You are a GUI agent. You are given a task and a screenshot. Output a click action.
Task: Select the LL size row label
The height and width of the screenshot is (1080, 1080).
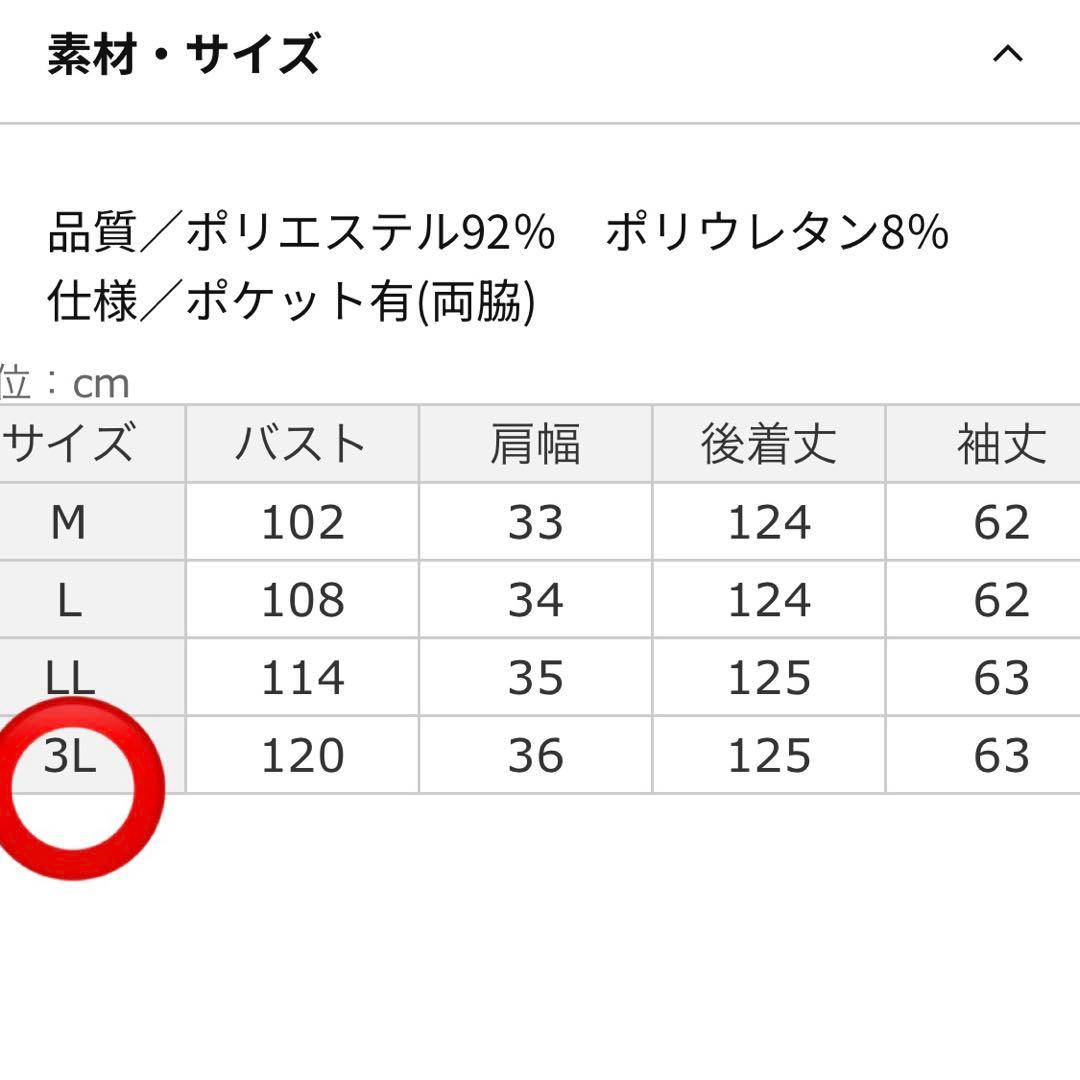pos(69,678)
